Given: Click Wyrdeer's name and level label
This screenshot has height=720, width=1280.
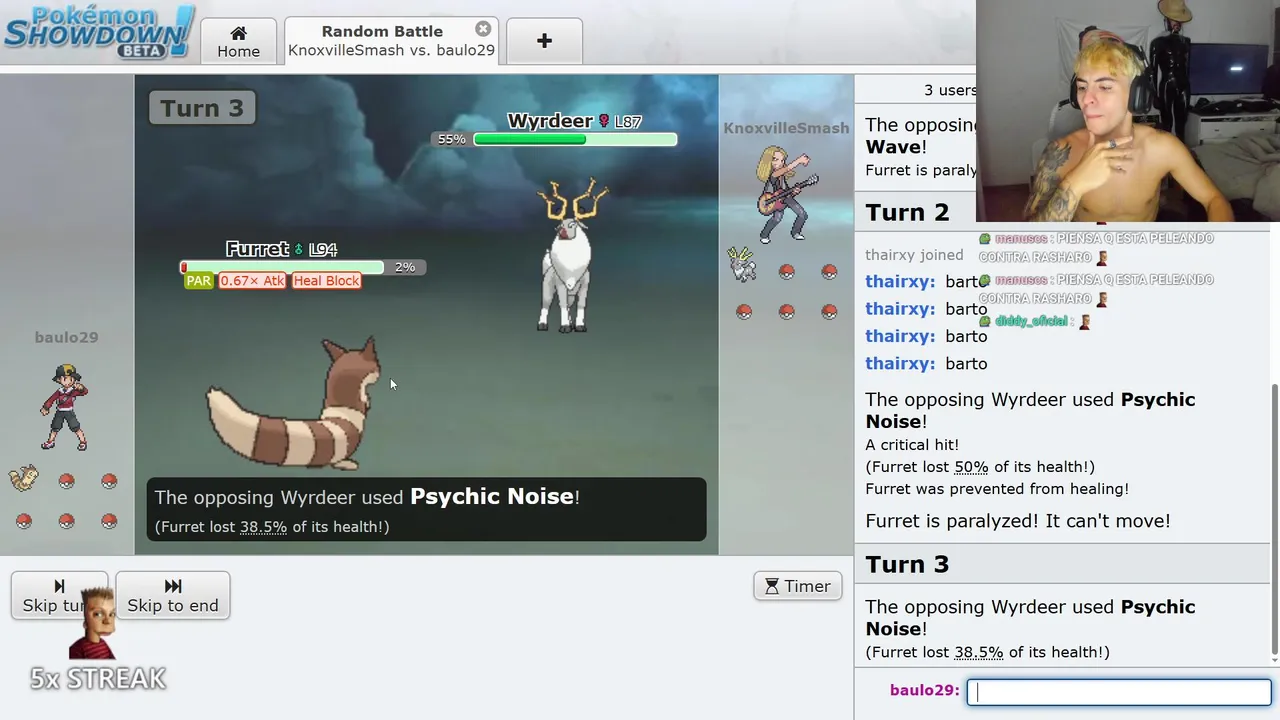Looking at the screenshot, I should (574, 121).
